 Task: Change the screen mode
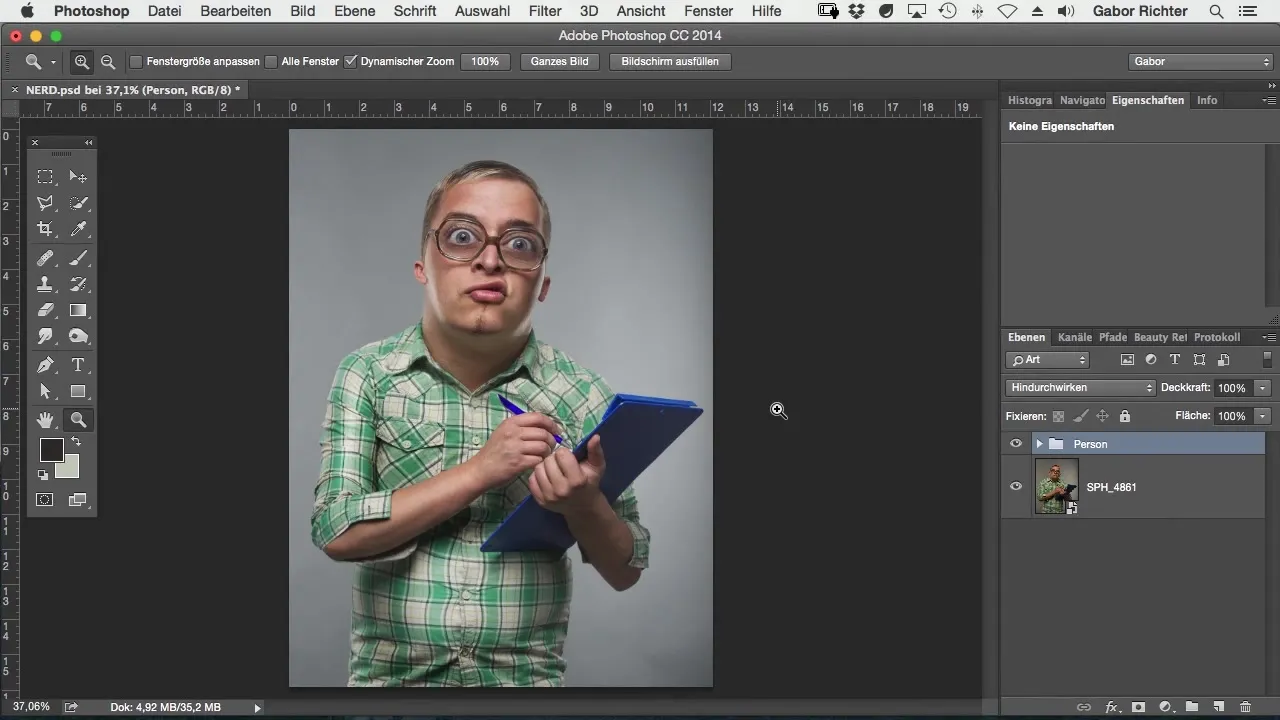[78, 500]
